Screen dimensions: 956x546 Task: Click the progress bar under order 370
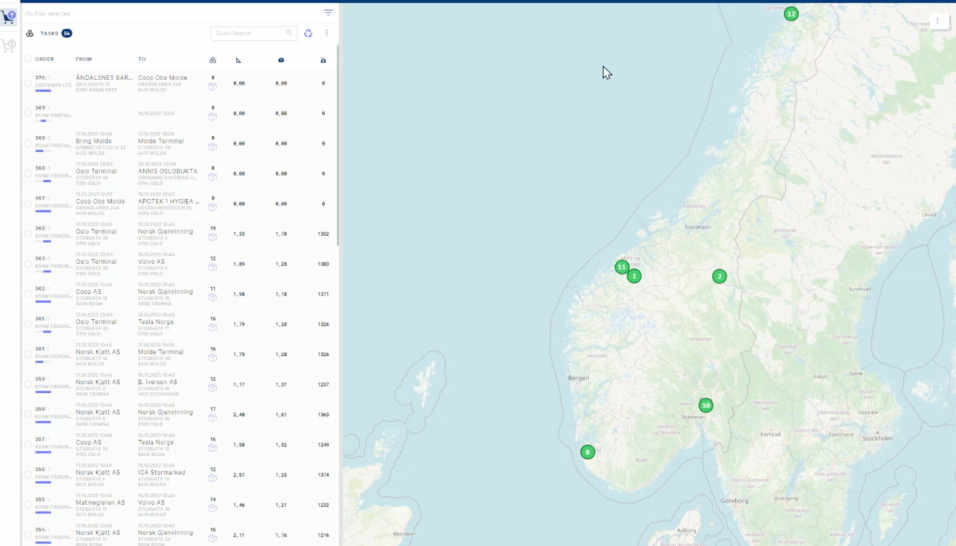click(x=43, y=90)
